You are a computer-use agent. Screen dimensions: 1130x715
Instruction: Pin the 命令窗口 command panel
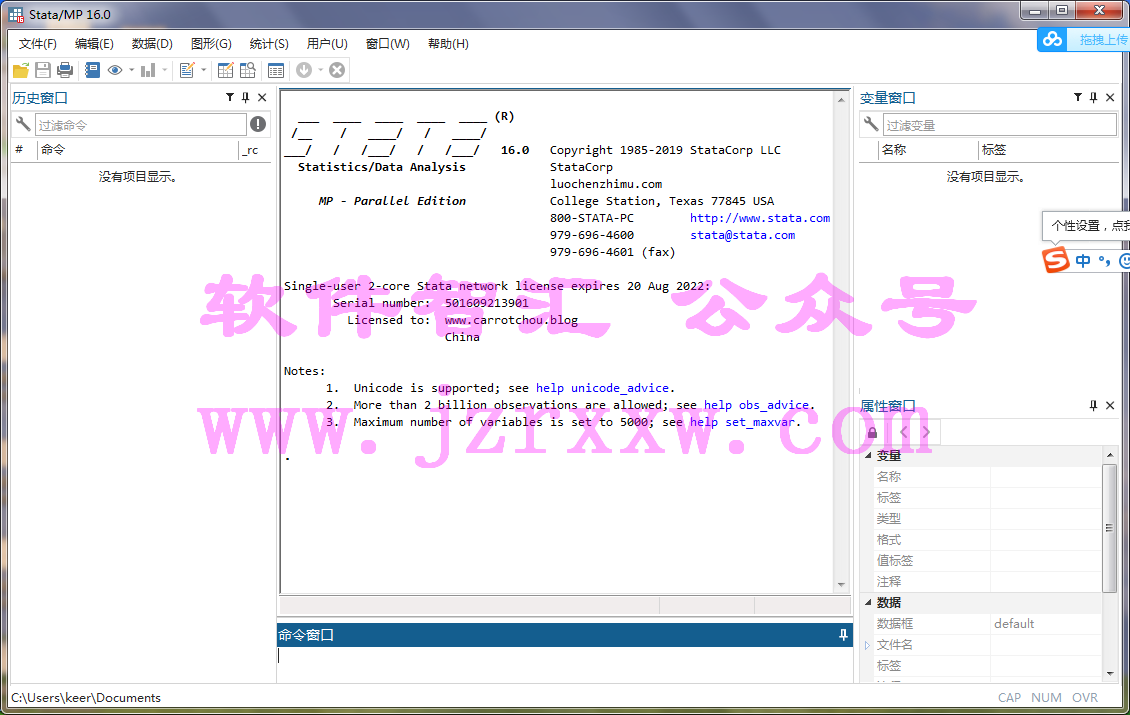pos(843,635)
